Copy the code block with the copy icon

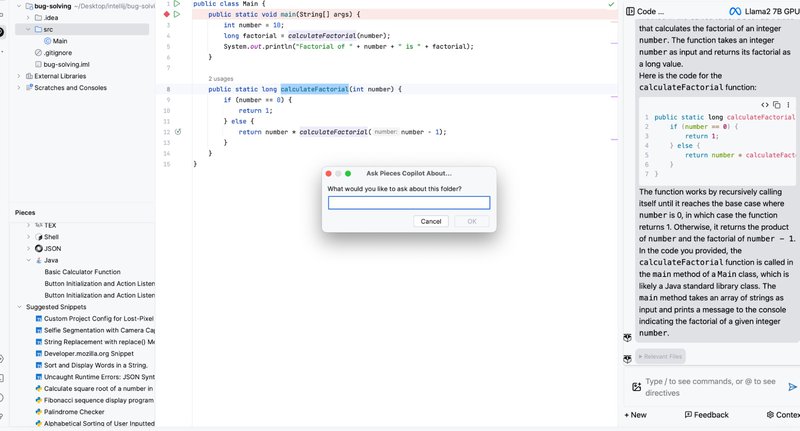pos(777,105)
